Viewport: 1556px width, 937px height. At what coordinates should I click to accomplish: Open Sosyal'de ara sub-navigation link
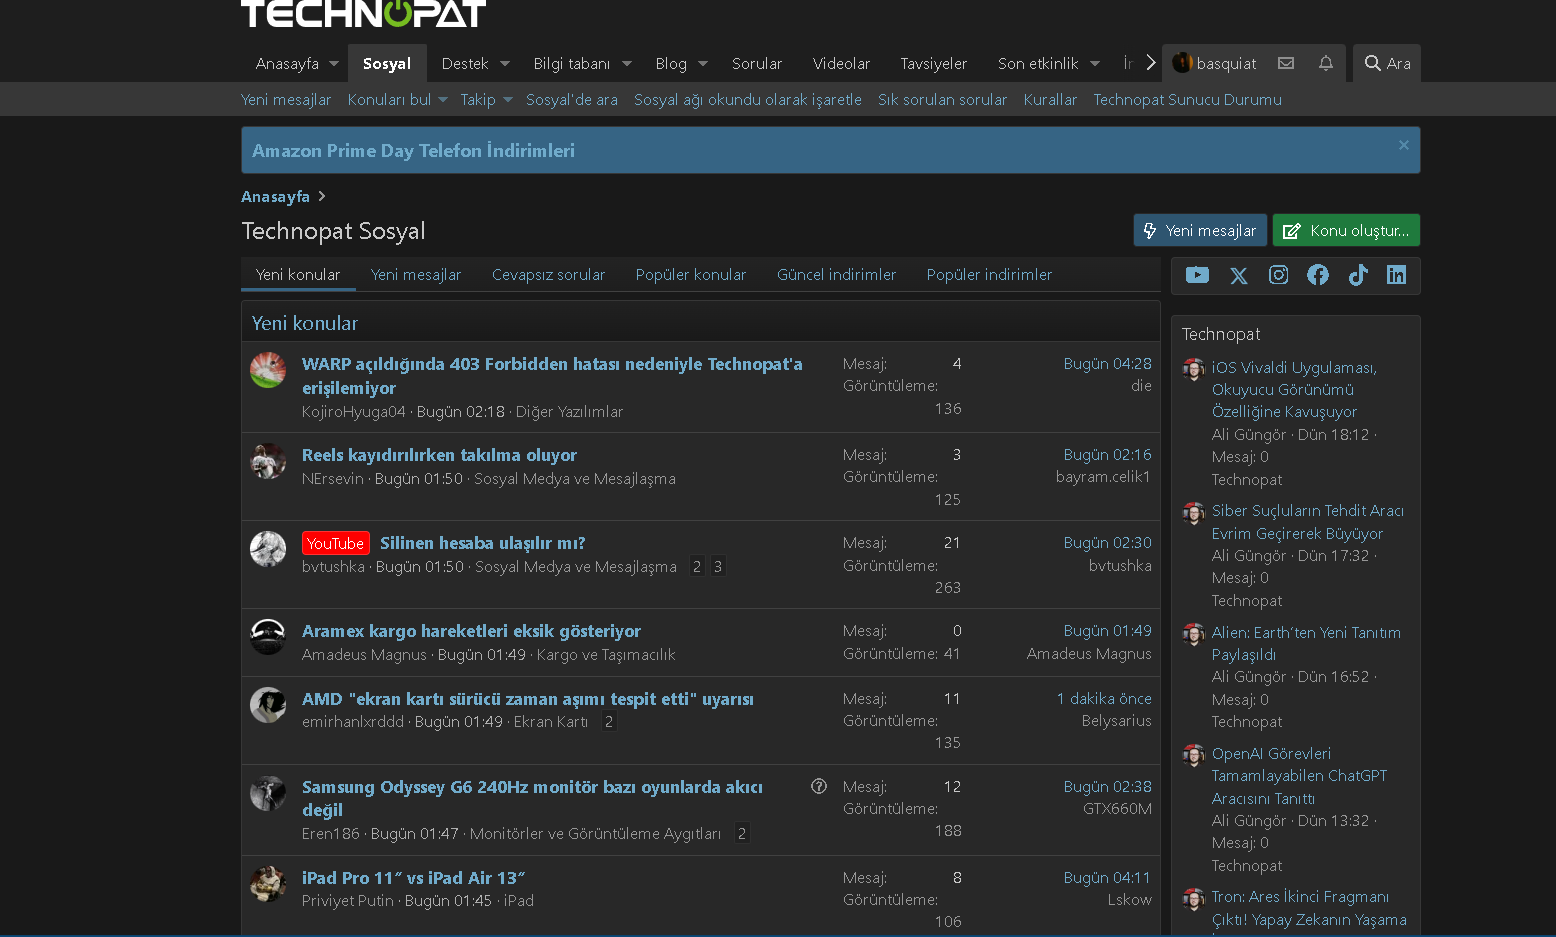[x=572, y=99]
